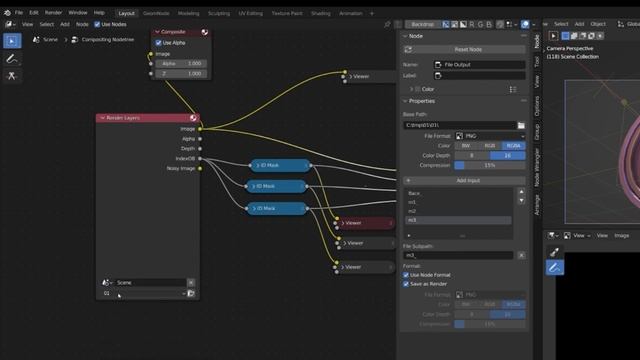
Task: Toggle the Backdrop button
Action: pos(422,24)
